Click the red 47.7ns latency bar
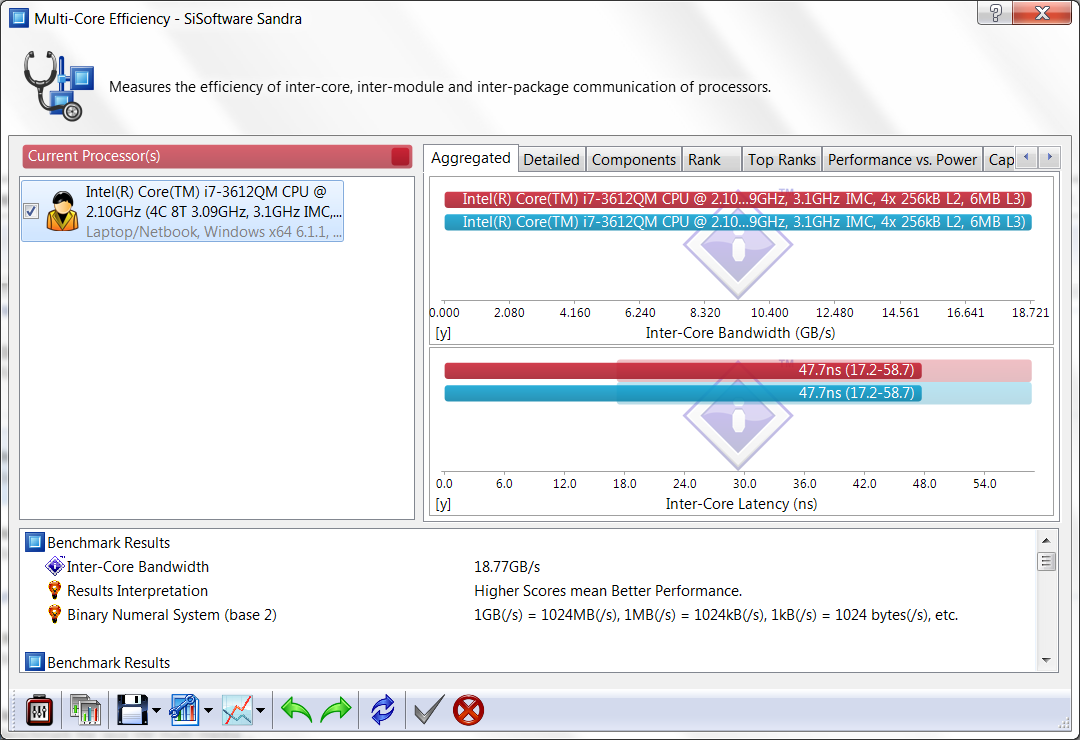The height and width of the screenshot is (740, 1080). (x=683, y=370)
